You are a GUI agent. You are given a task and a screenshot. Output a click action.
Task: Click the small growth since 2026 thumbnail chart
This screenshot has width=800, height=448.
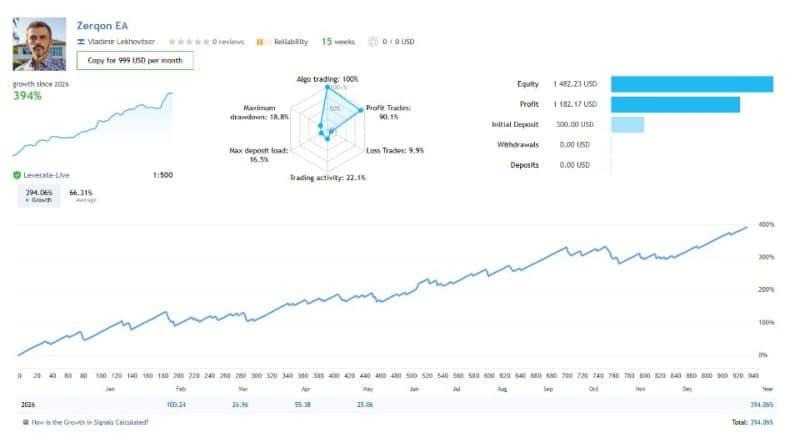[93, 124]
